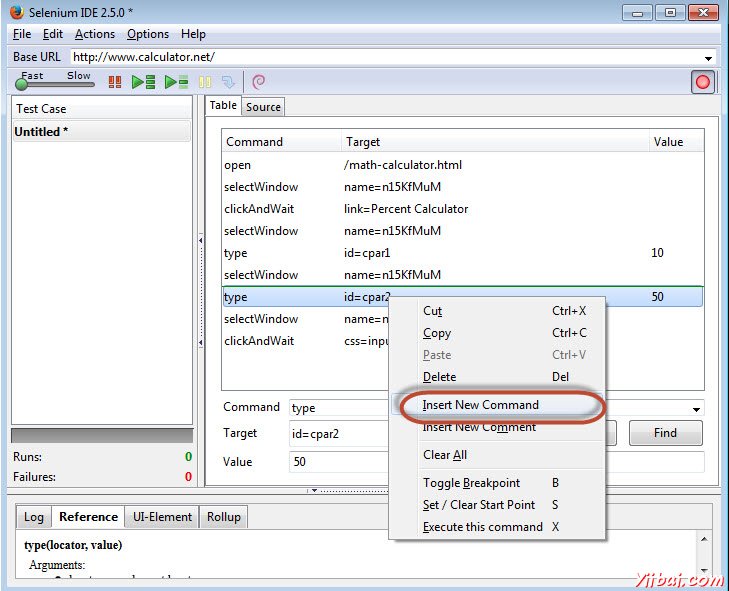729x591 pixels.
Task: Click the Base URL input field
Action: click(x=386, y=57)
